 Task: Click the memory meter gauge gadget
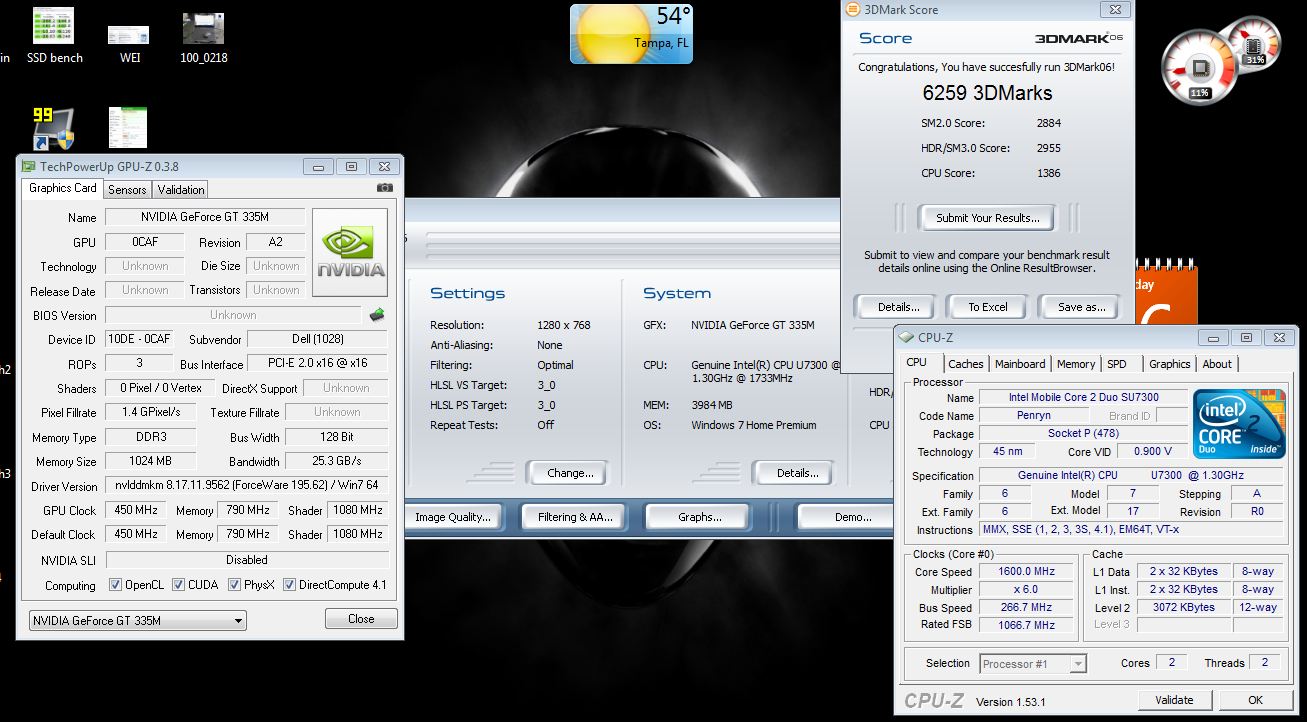point(1254,44)
